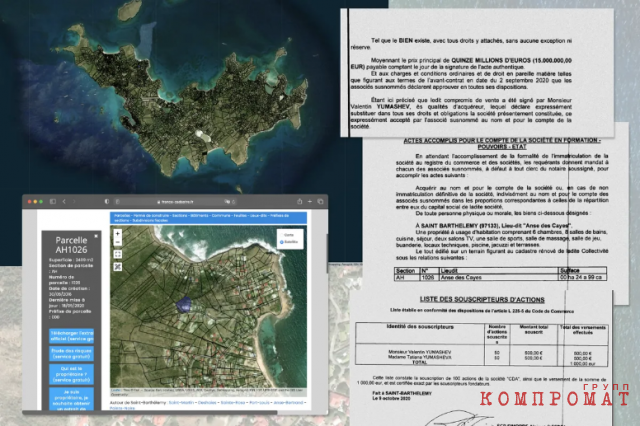Go back with the browser back arrow

point(64,202)
